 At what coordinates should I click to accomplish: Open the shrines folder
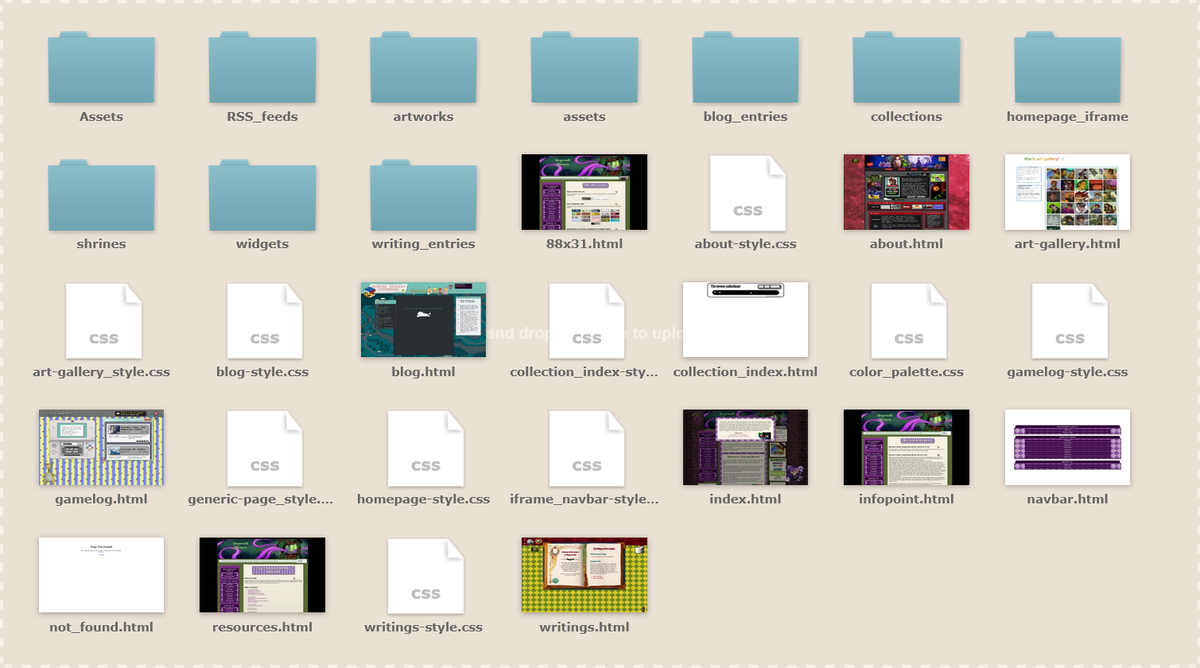pyautogui.click(x=101, y=195)
